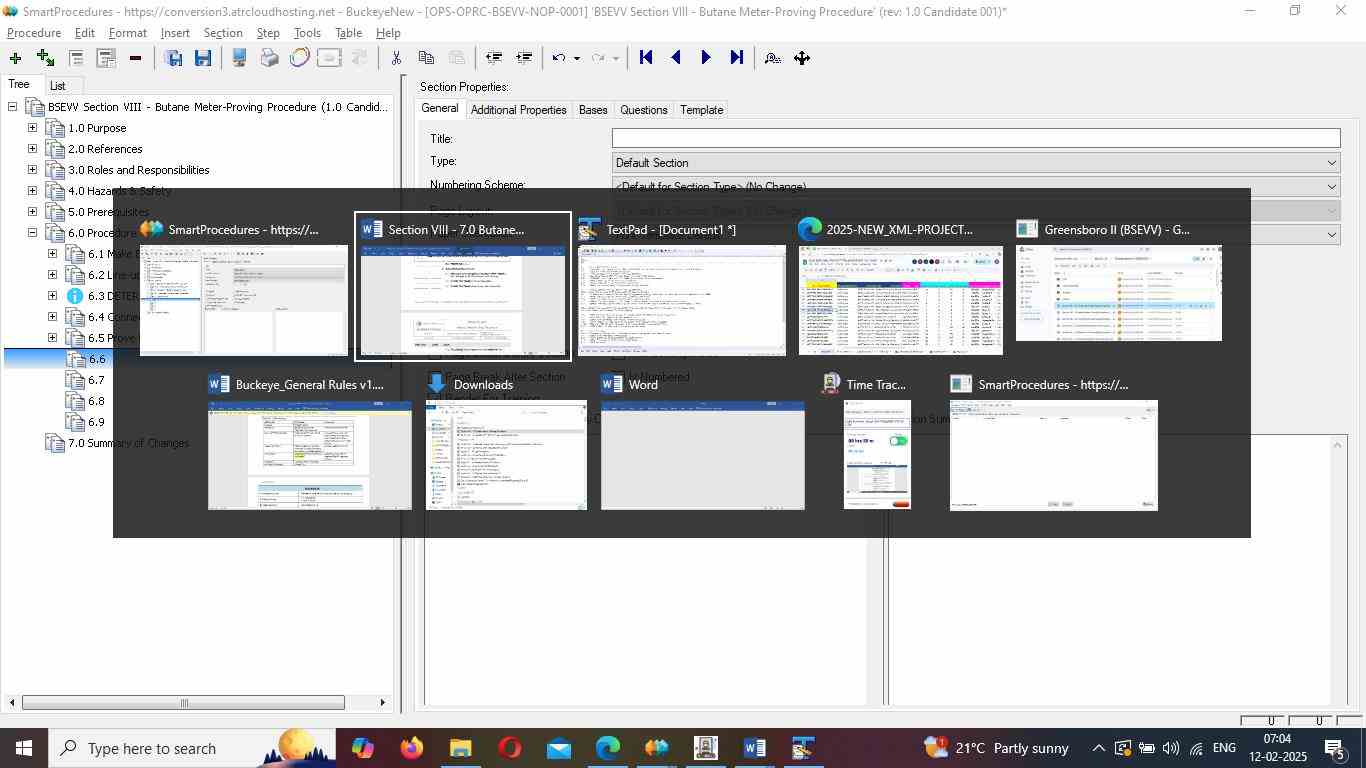Click the Outdent toolbar icon
1366x768 pixels.
[x=493, y=58]
